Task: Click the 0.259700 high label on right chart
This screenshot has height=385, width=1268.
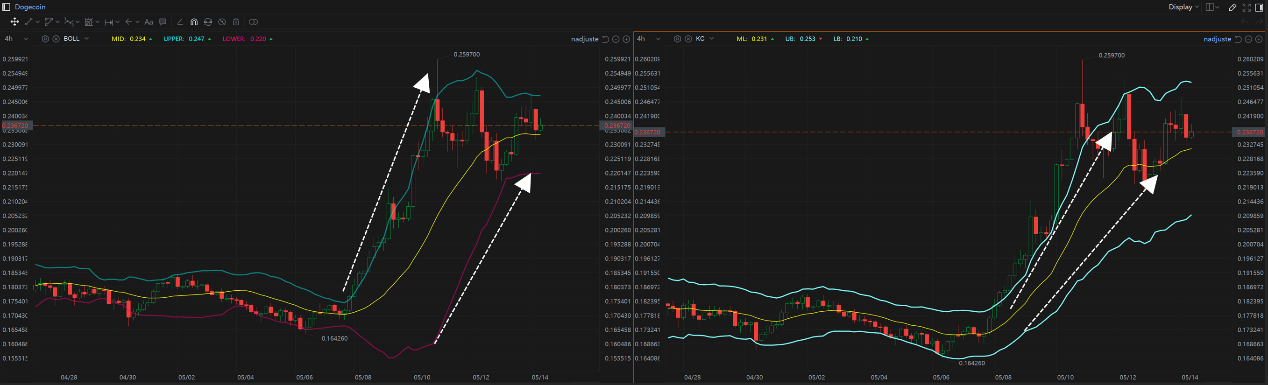Action: (x=1111, y=55)
